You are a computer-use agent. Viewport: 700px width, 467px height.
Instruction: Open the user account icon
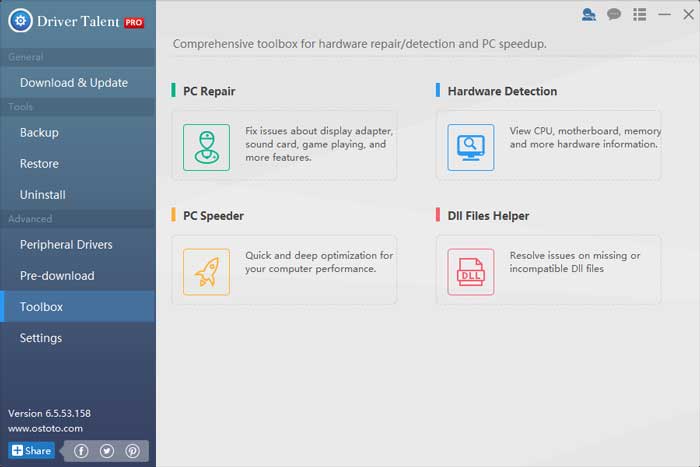point(588,15)
